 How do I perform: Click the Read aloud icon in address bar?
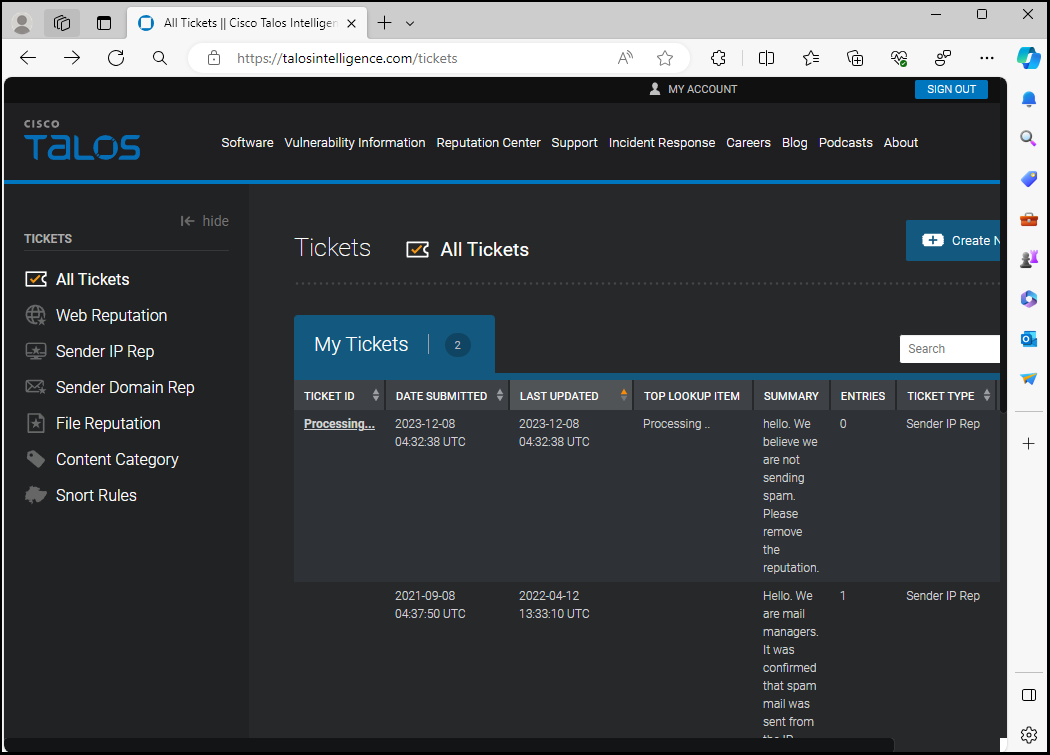coord(625,58)
